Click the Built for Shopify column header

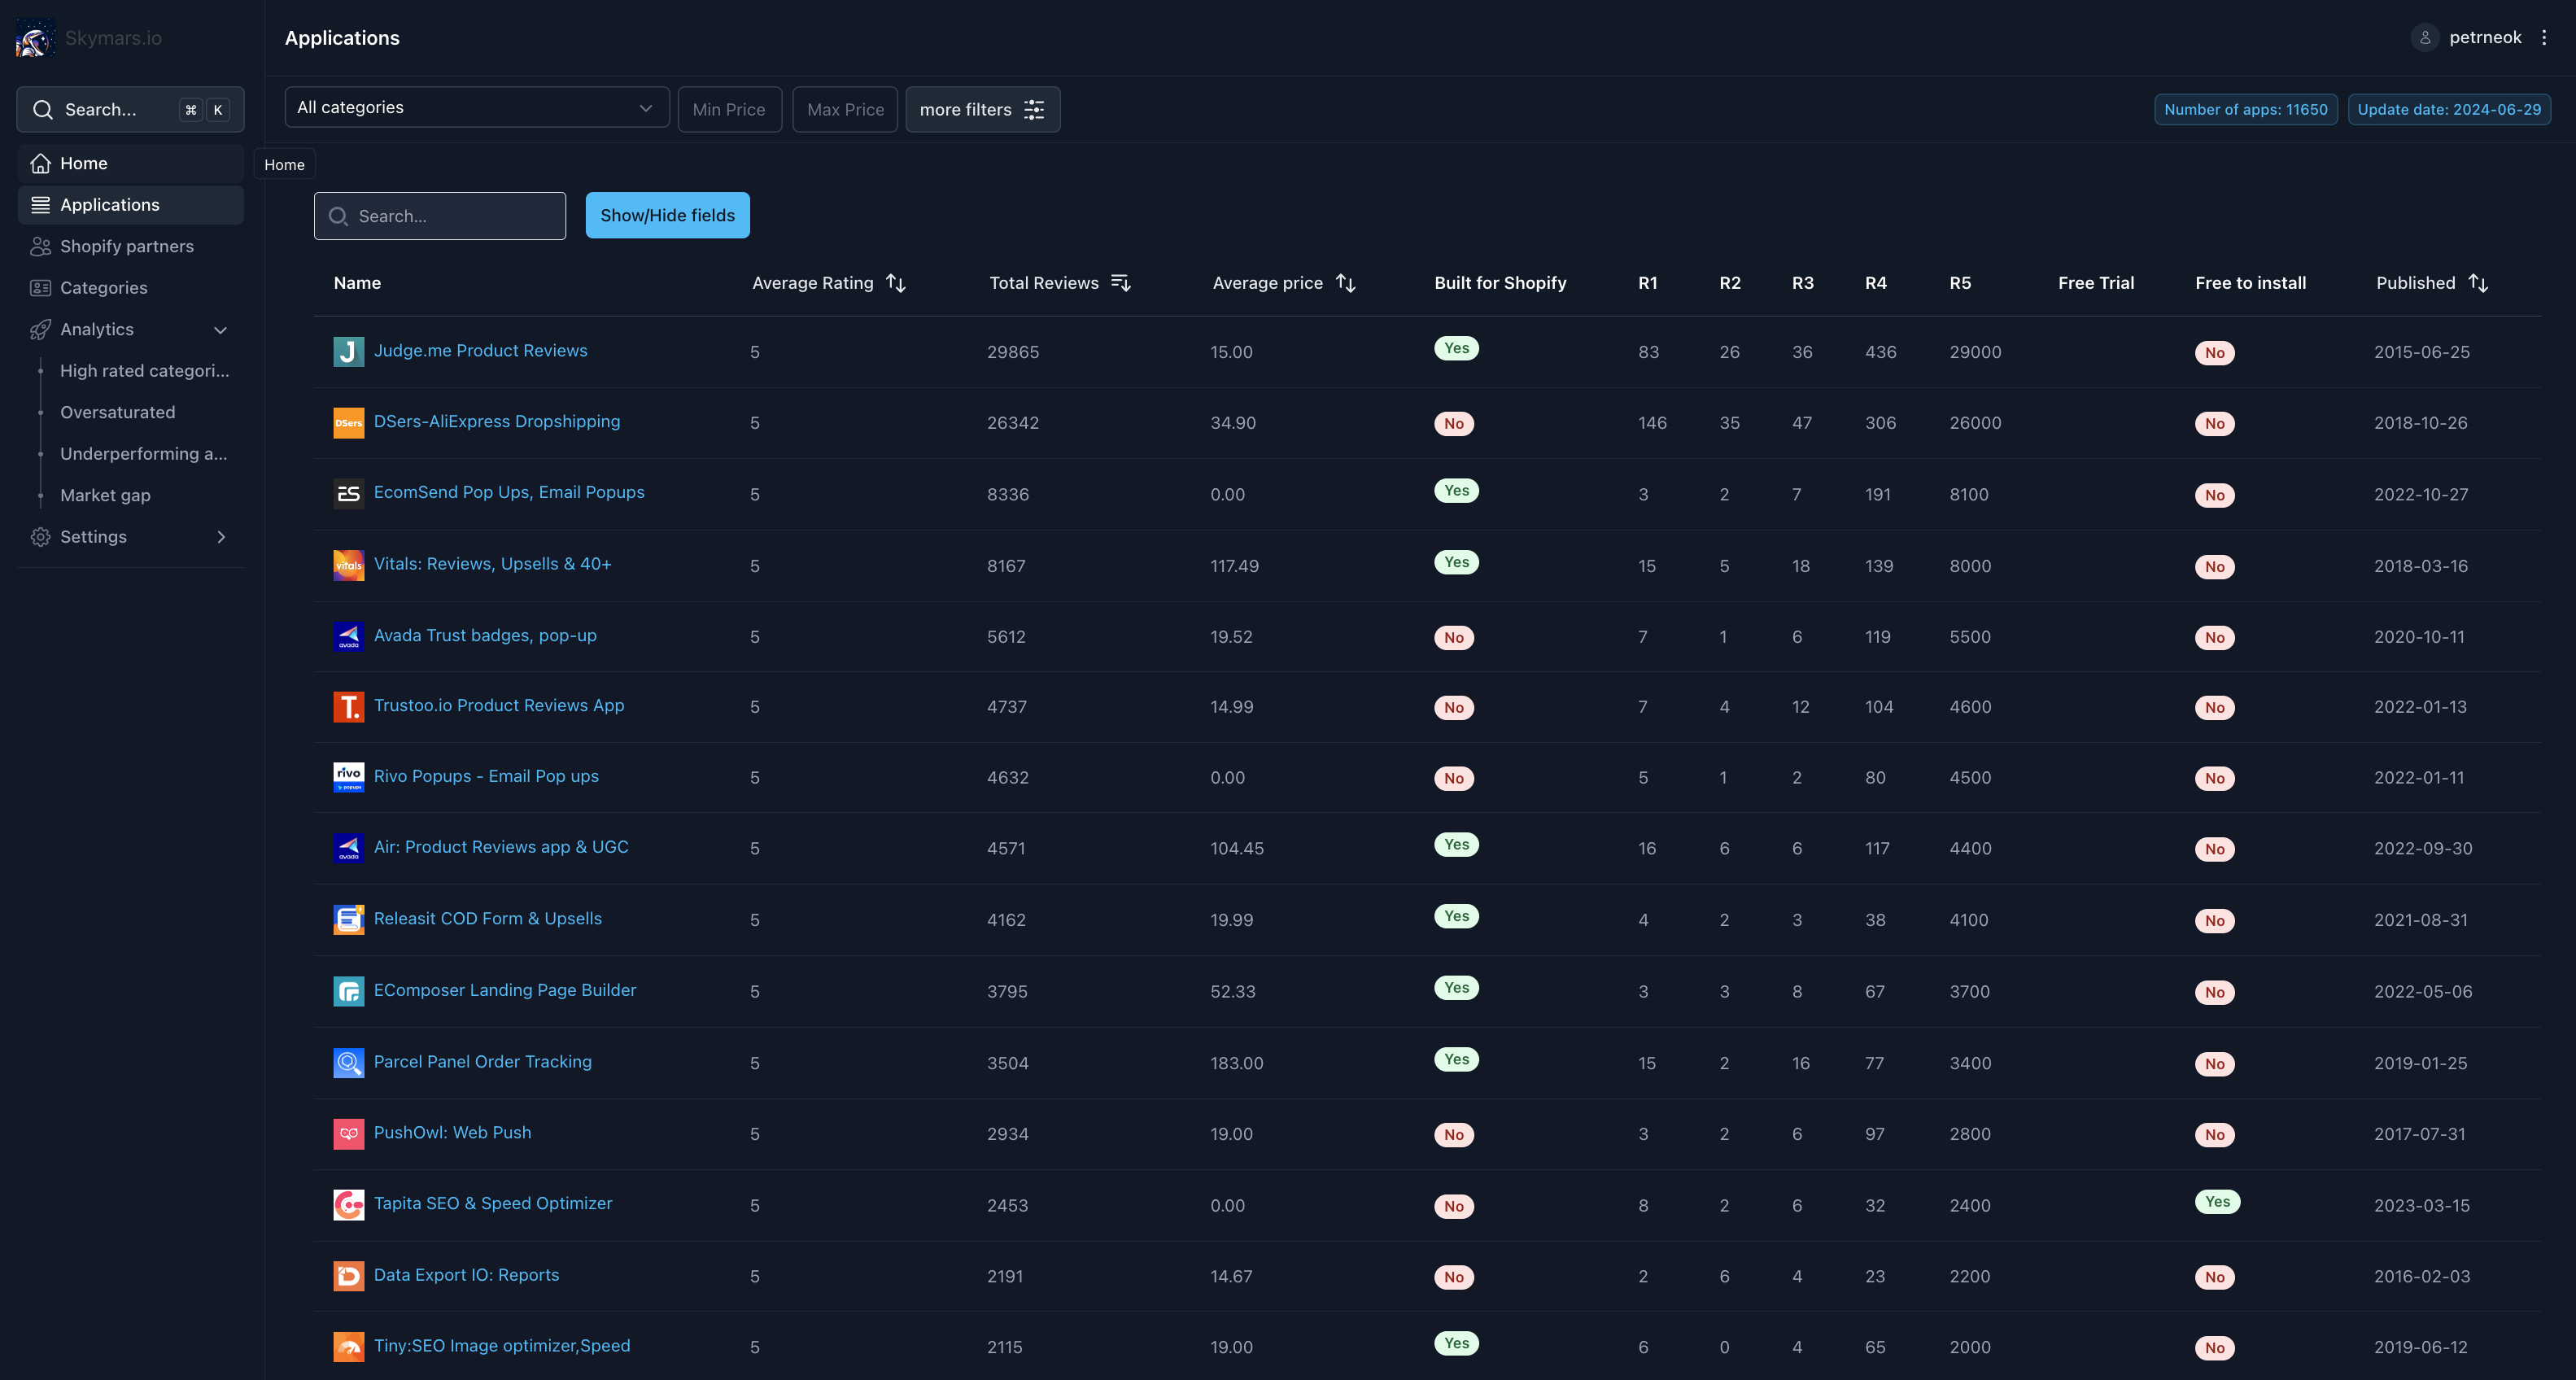point(1500,283)
